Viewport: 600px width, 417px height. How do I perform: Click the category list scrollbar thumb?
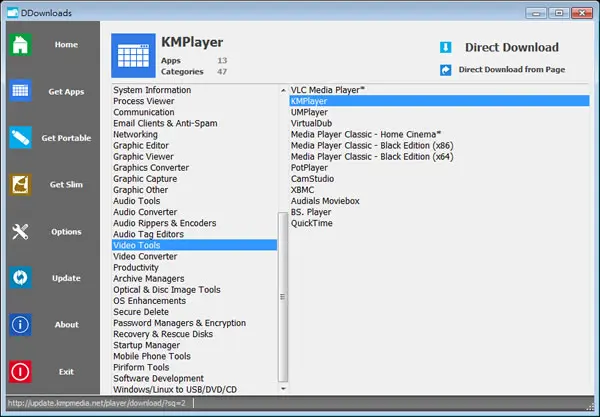click(x=283, y=297)
